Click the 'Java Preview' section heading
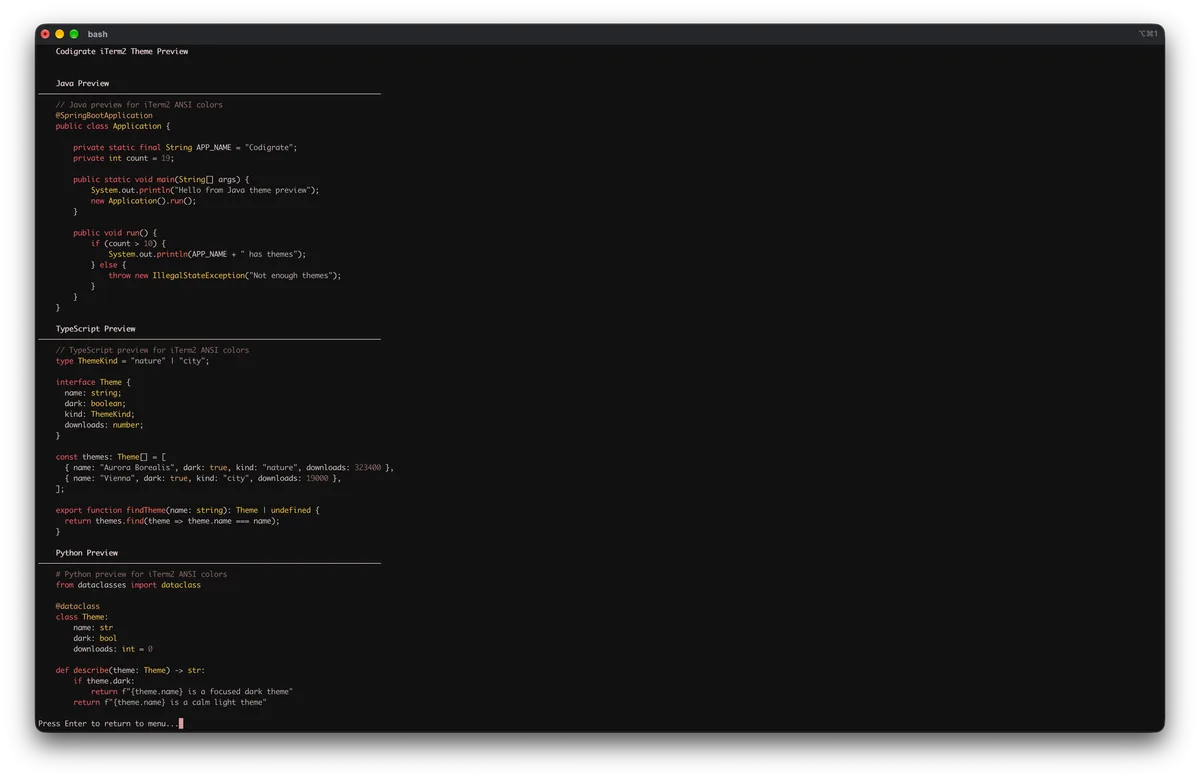The height and width of the screenshot is (779, 1200). [82, 83]
